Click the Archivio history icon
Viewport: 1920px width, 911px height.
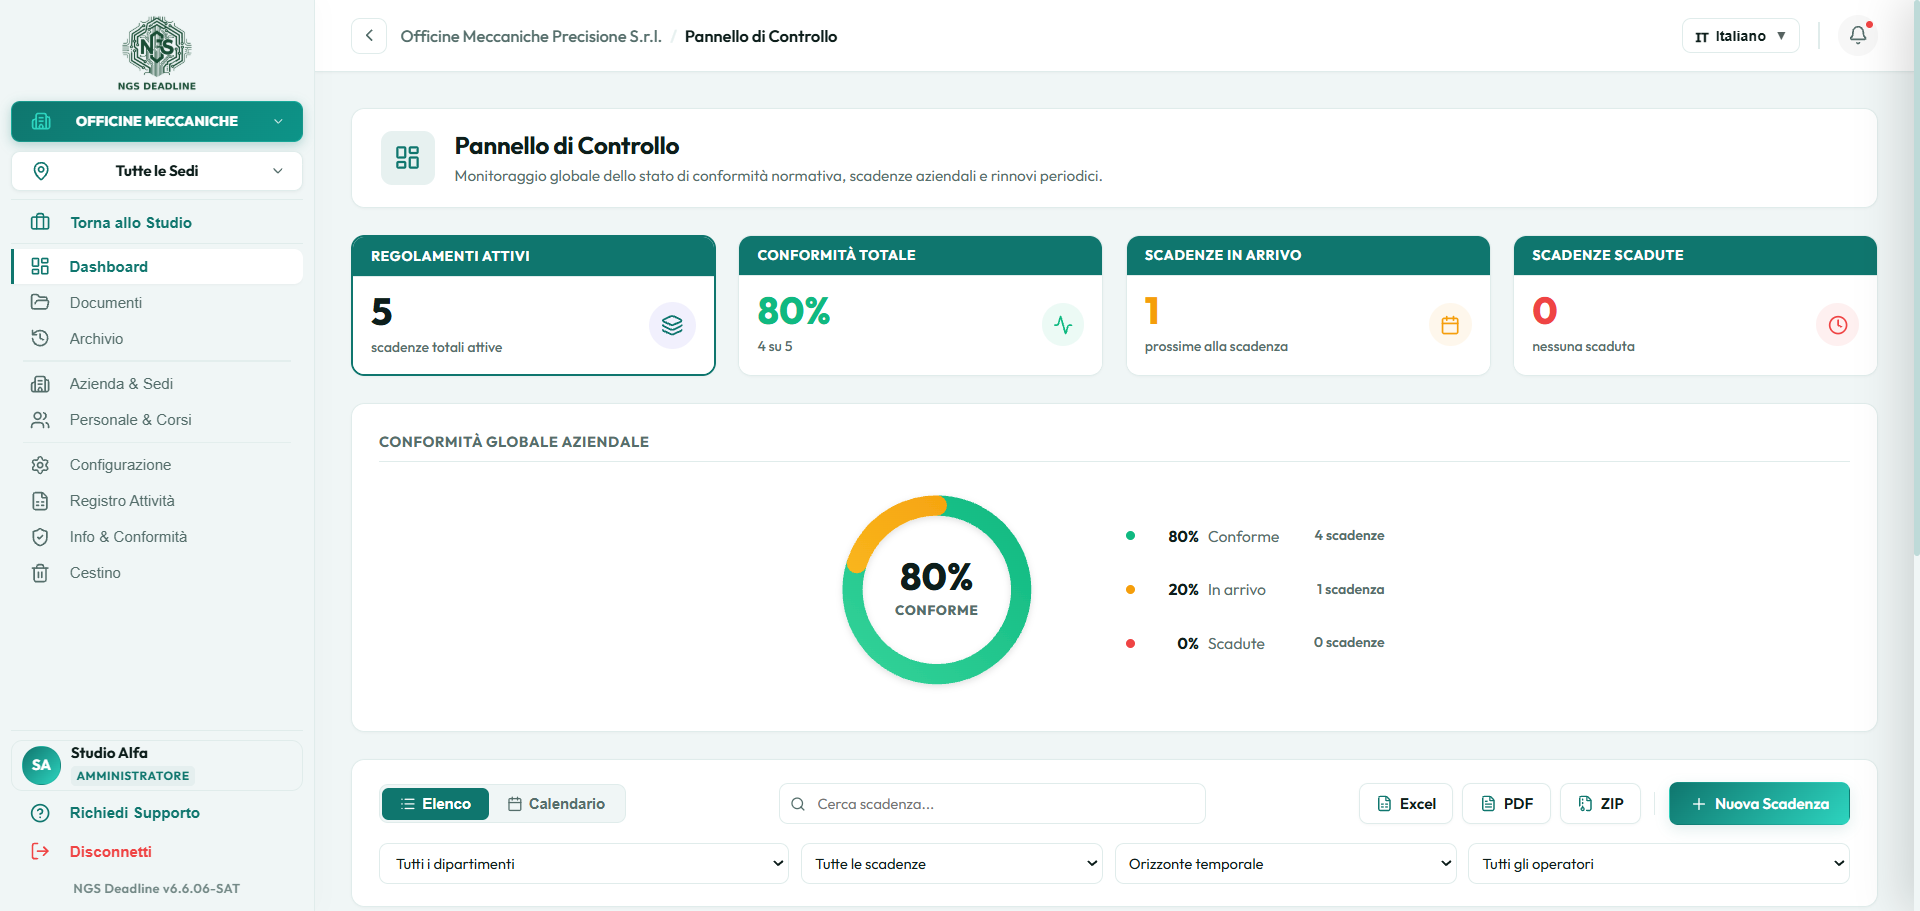(40, 339)
